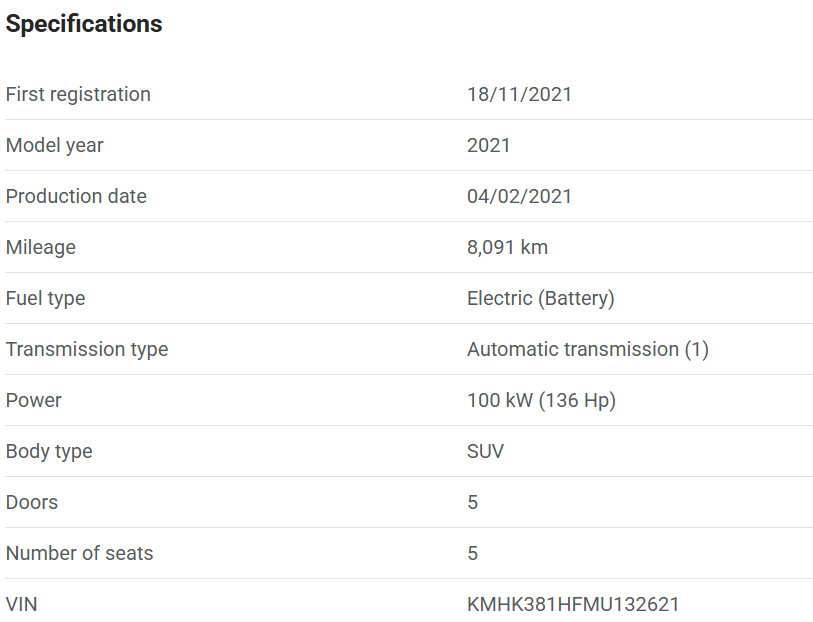Image resolution: width=813 pixels, height=622 pixels.
Task: Click the Number of seats label
Action: 80,553
